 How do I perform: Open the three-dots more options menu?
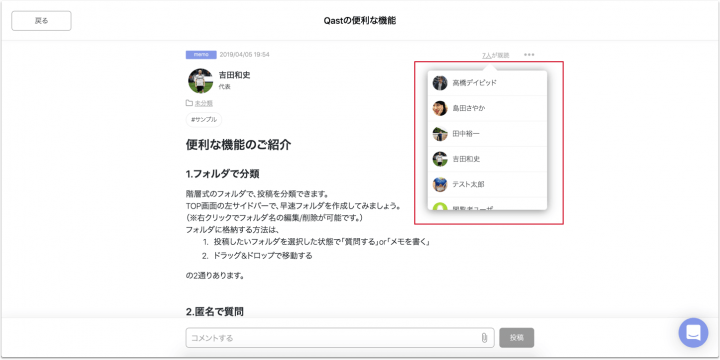pos(529,55)
